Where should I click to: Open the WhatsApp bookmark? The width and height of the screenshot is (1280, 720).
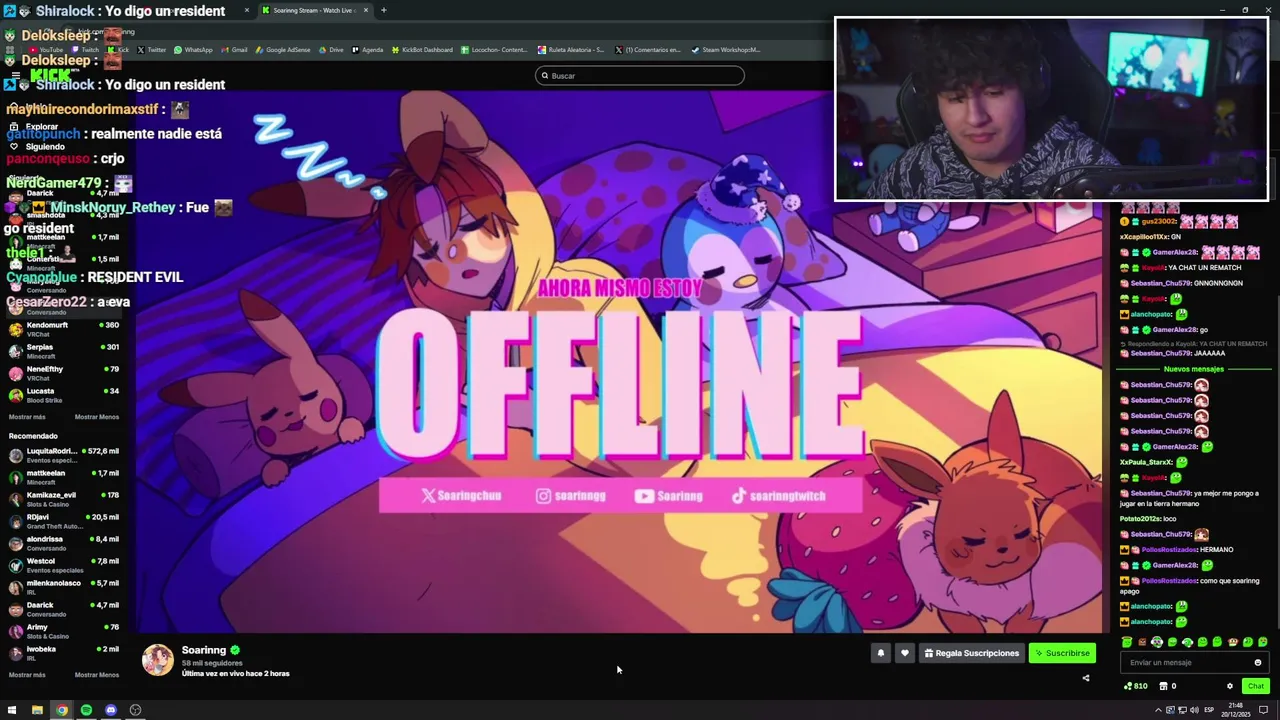coord(193,49)
